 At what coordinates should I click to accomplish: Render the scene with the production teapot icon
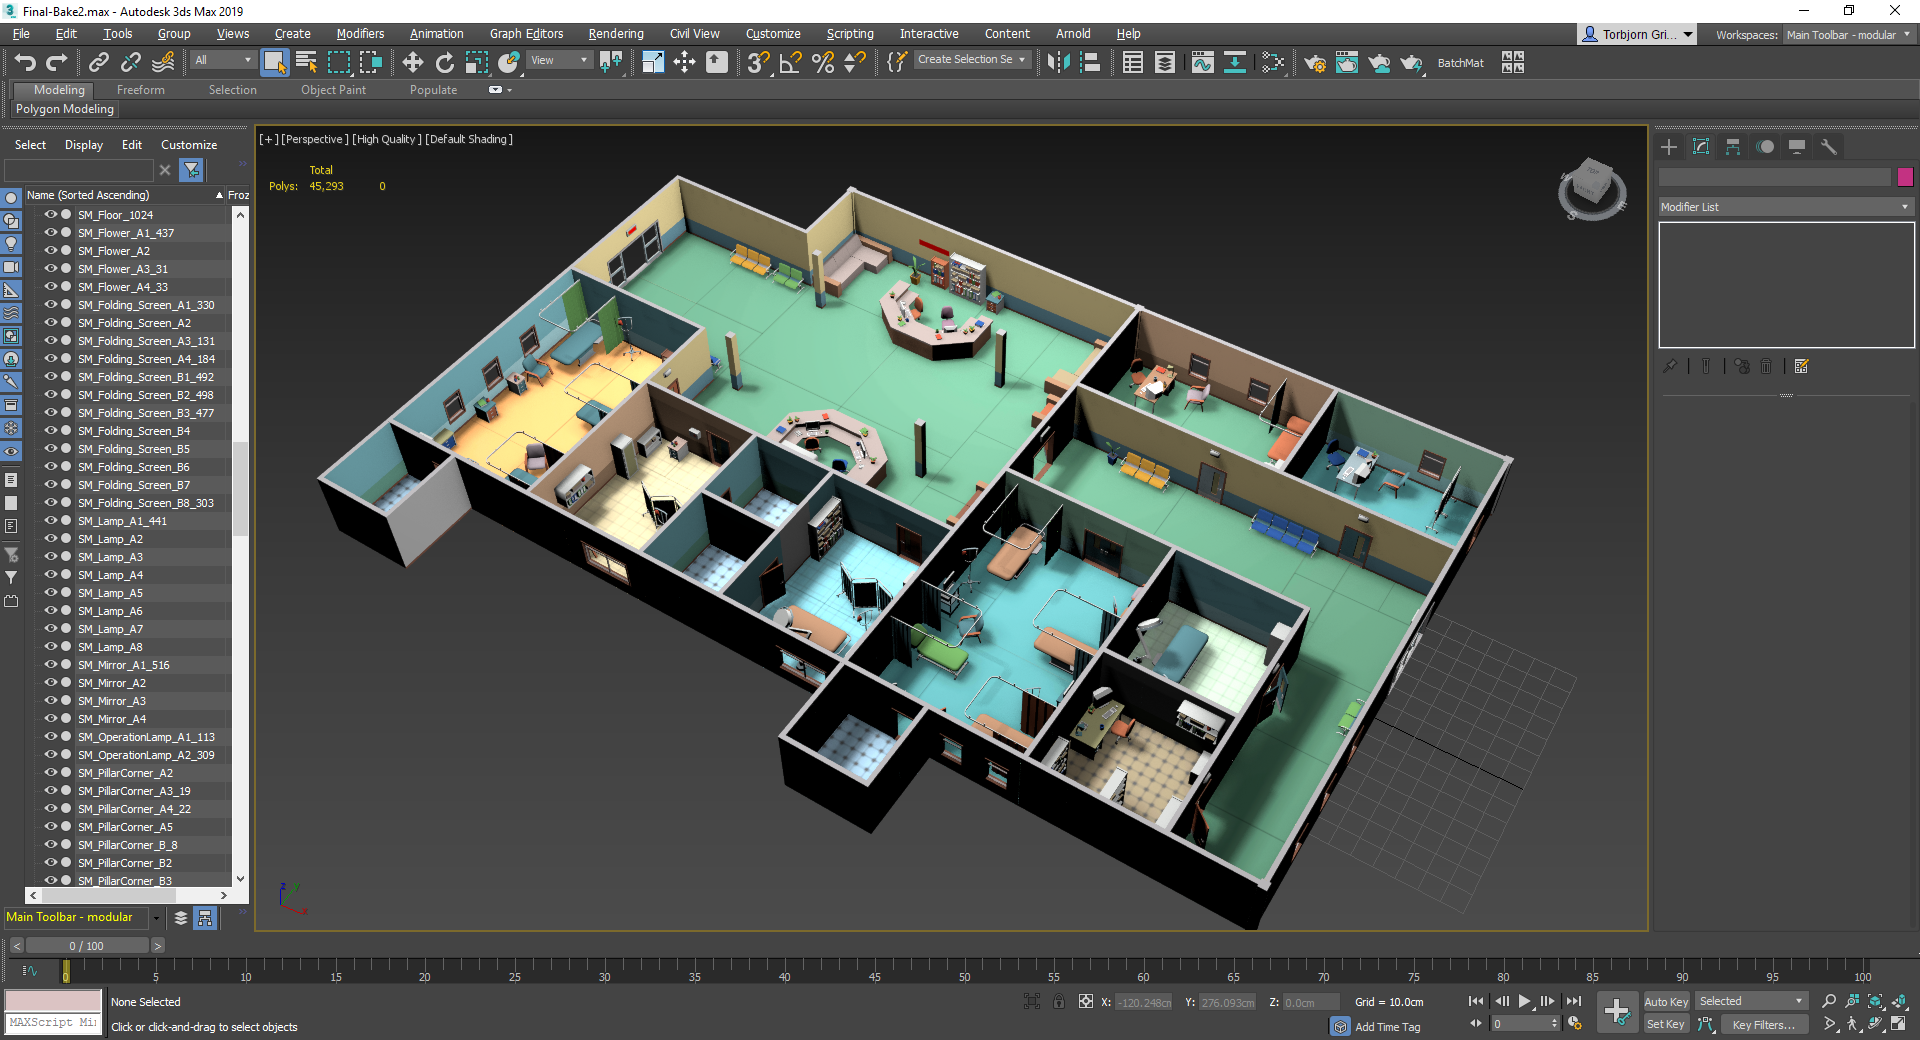pyautogui.click(x=1413, y=62)
